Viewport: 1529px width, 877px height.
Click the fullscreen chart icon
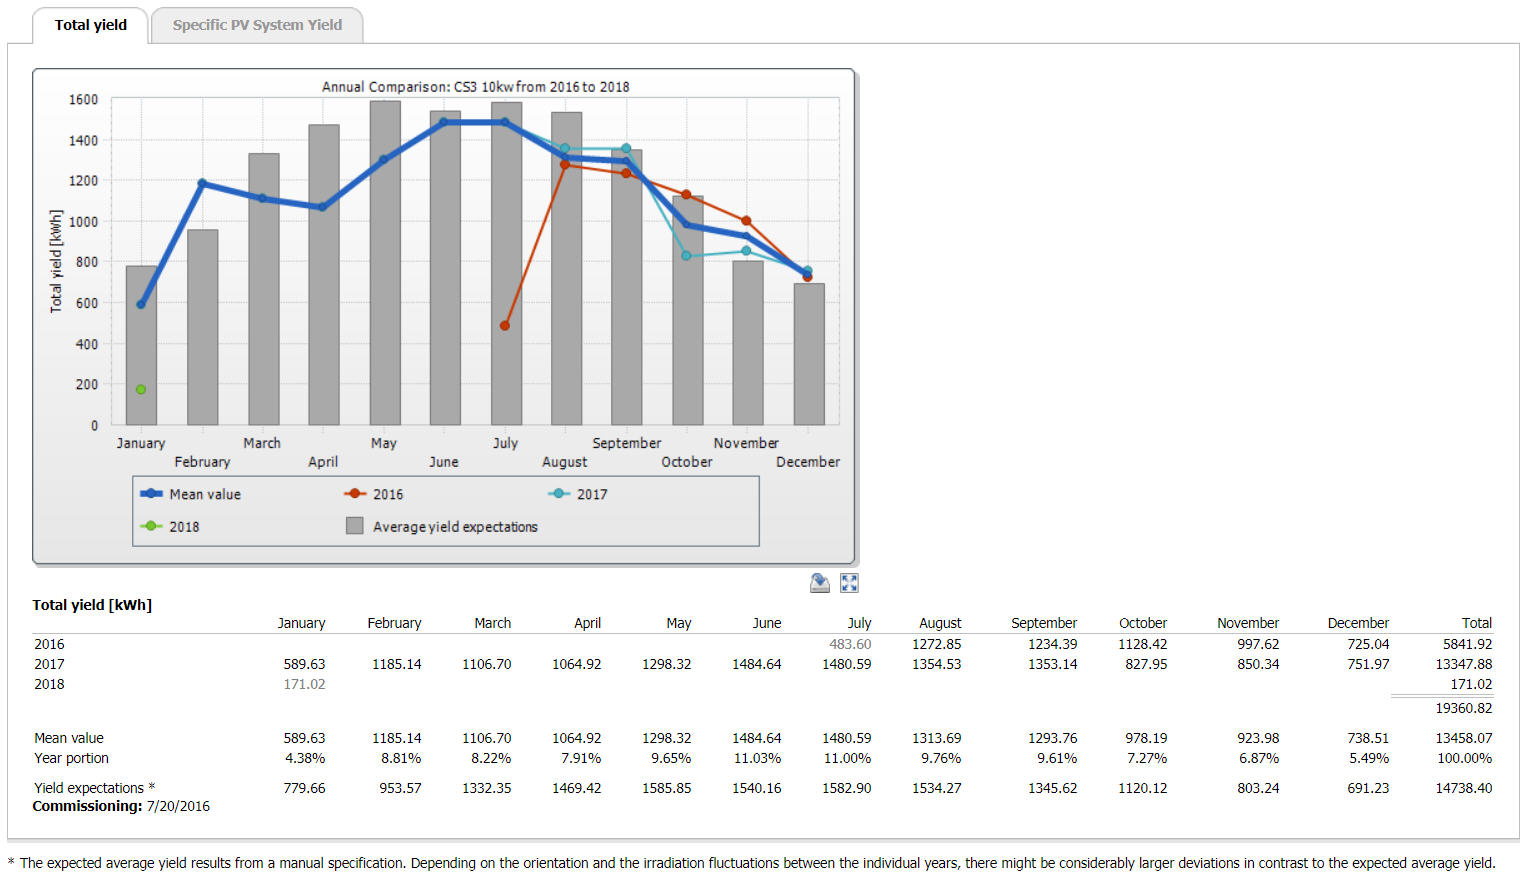[850, 583]
